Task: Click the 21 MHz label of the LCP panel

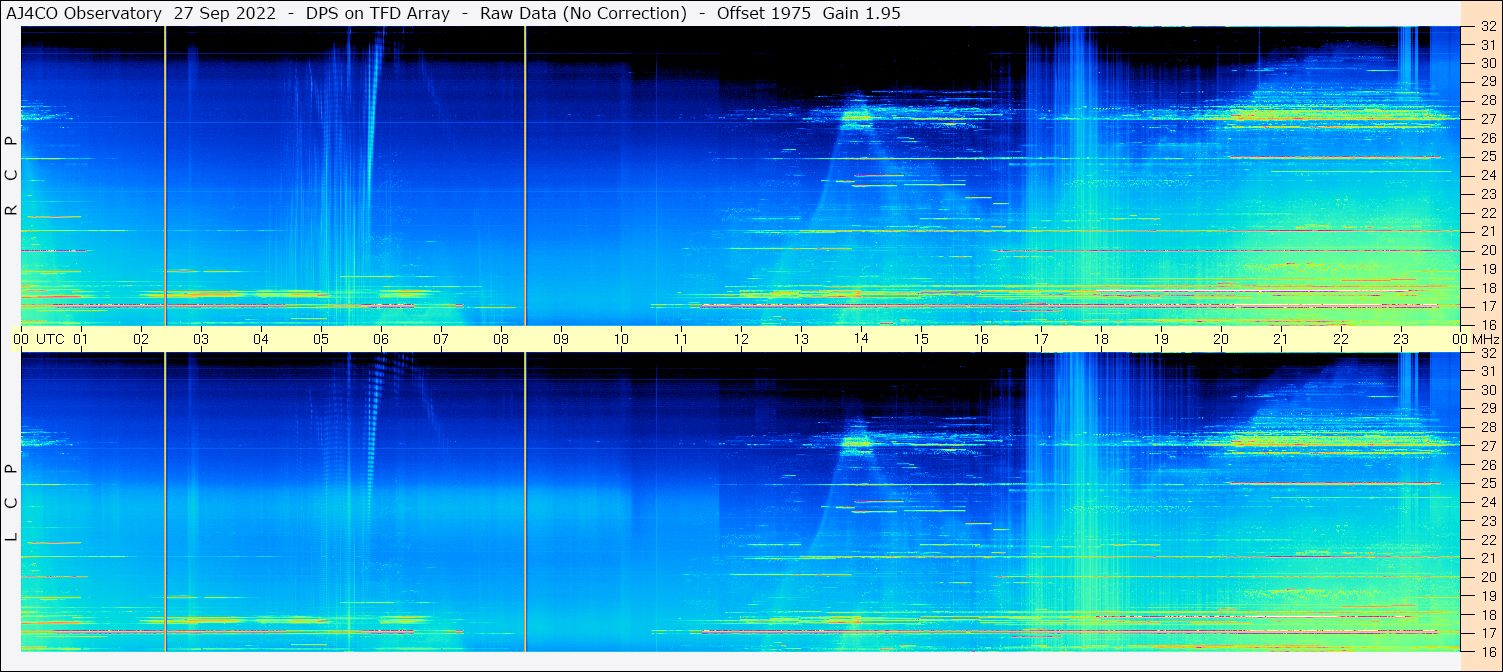Action: coord(1487,558)
